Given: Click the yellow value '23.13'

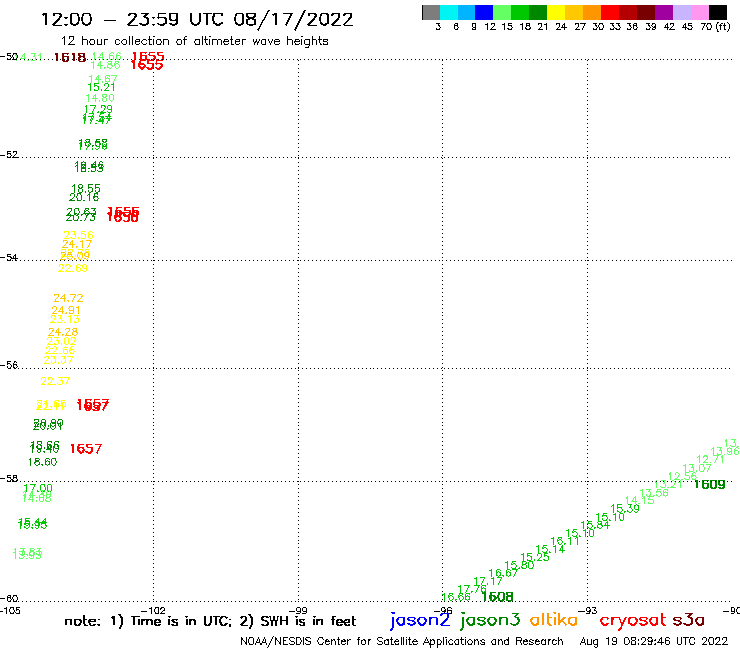Looking at the screenshot, I should 65,319.
